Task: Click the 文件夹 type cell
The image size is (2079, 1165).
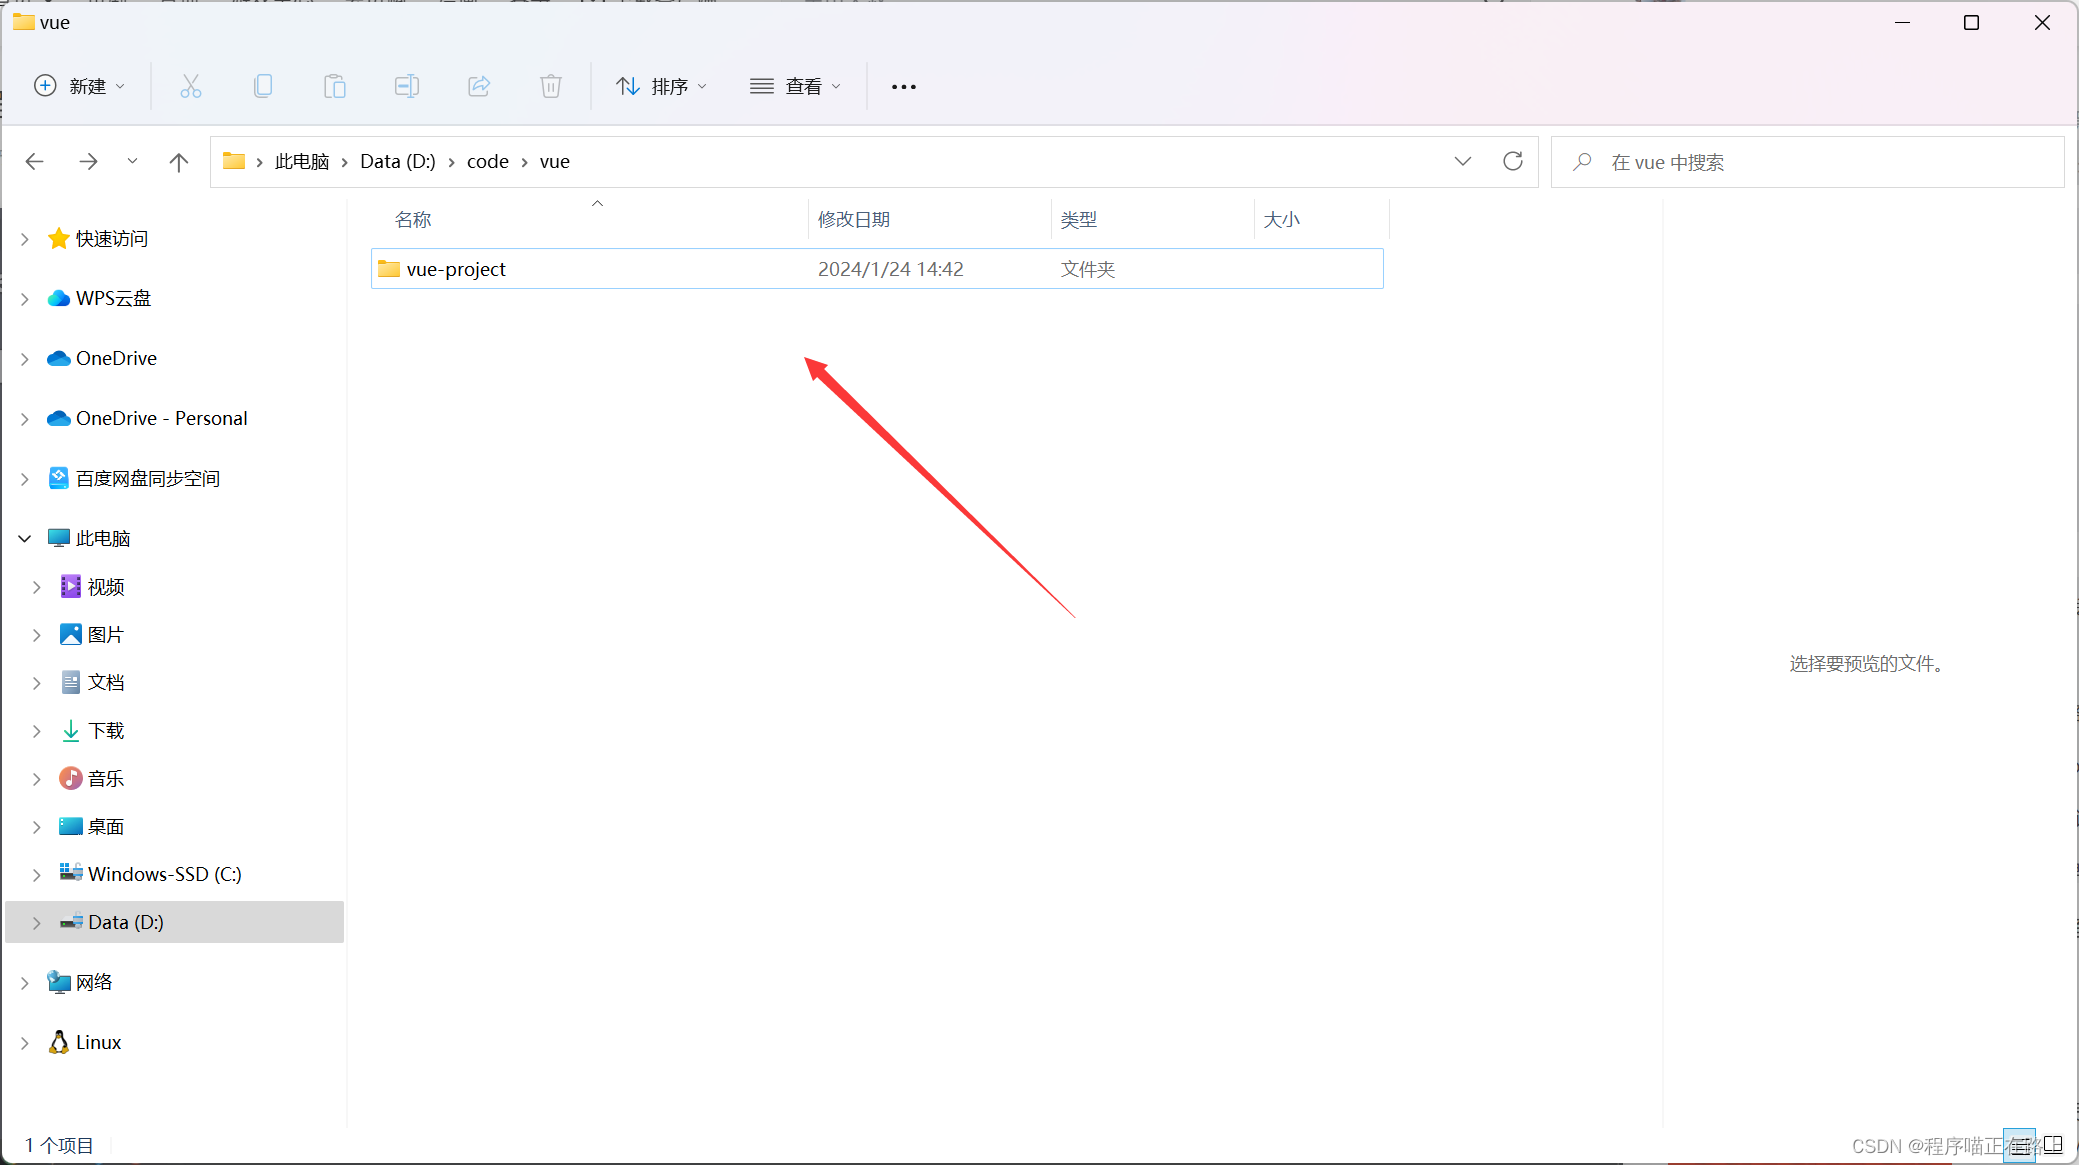Action: 1088,269
